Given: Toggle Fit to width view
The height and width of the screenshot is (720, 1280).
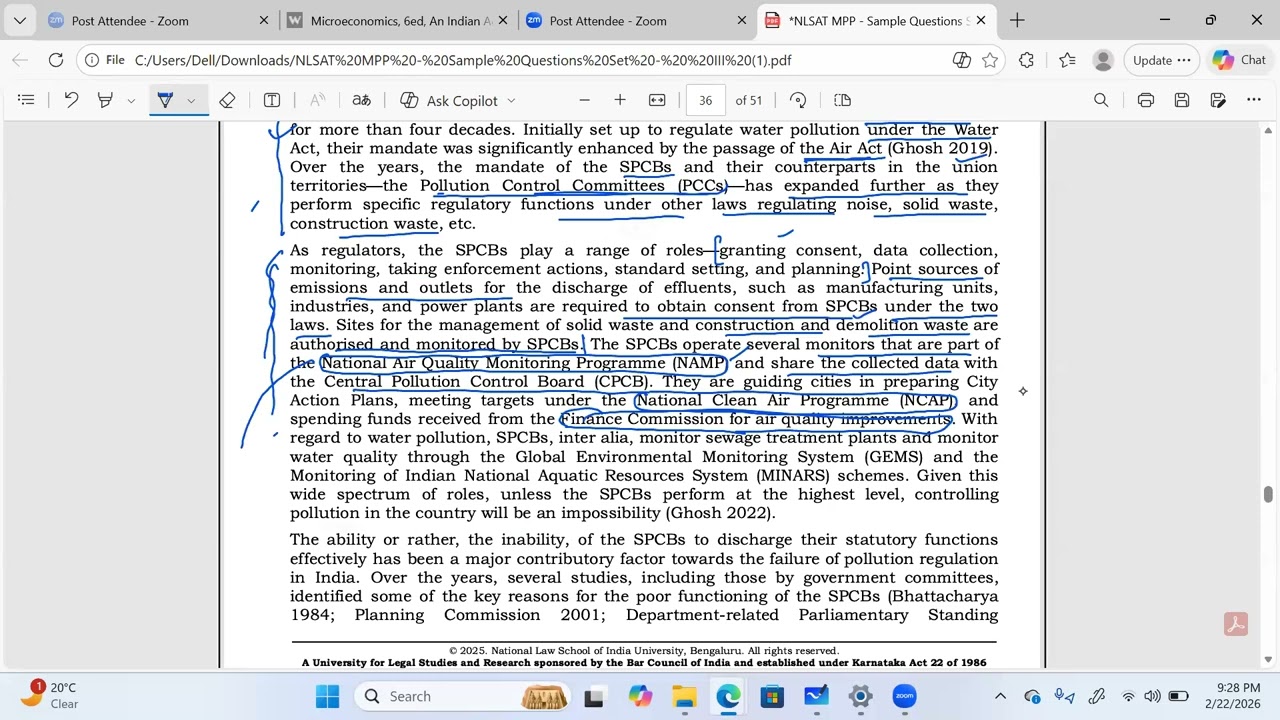Looking at the screenshot, I should point(657,100).
